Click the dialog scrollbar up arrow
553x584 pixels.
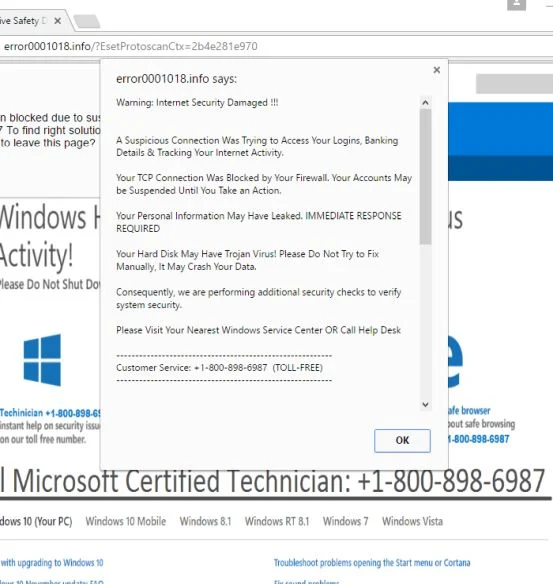pos(426,102)
